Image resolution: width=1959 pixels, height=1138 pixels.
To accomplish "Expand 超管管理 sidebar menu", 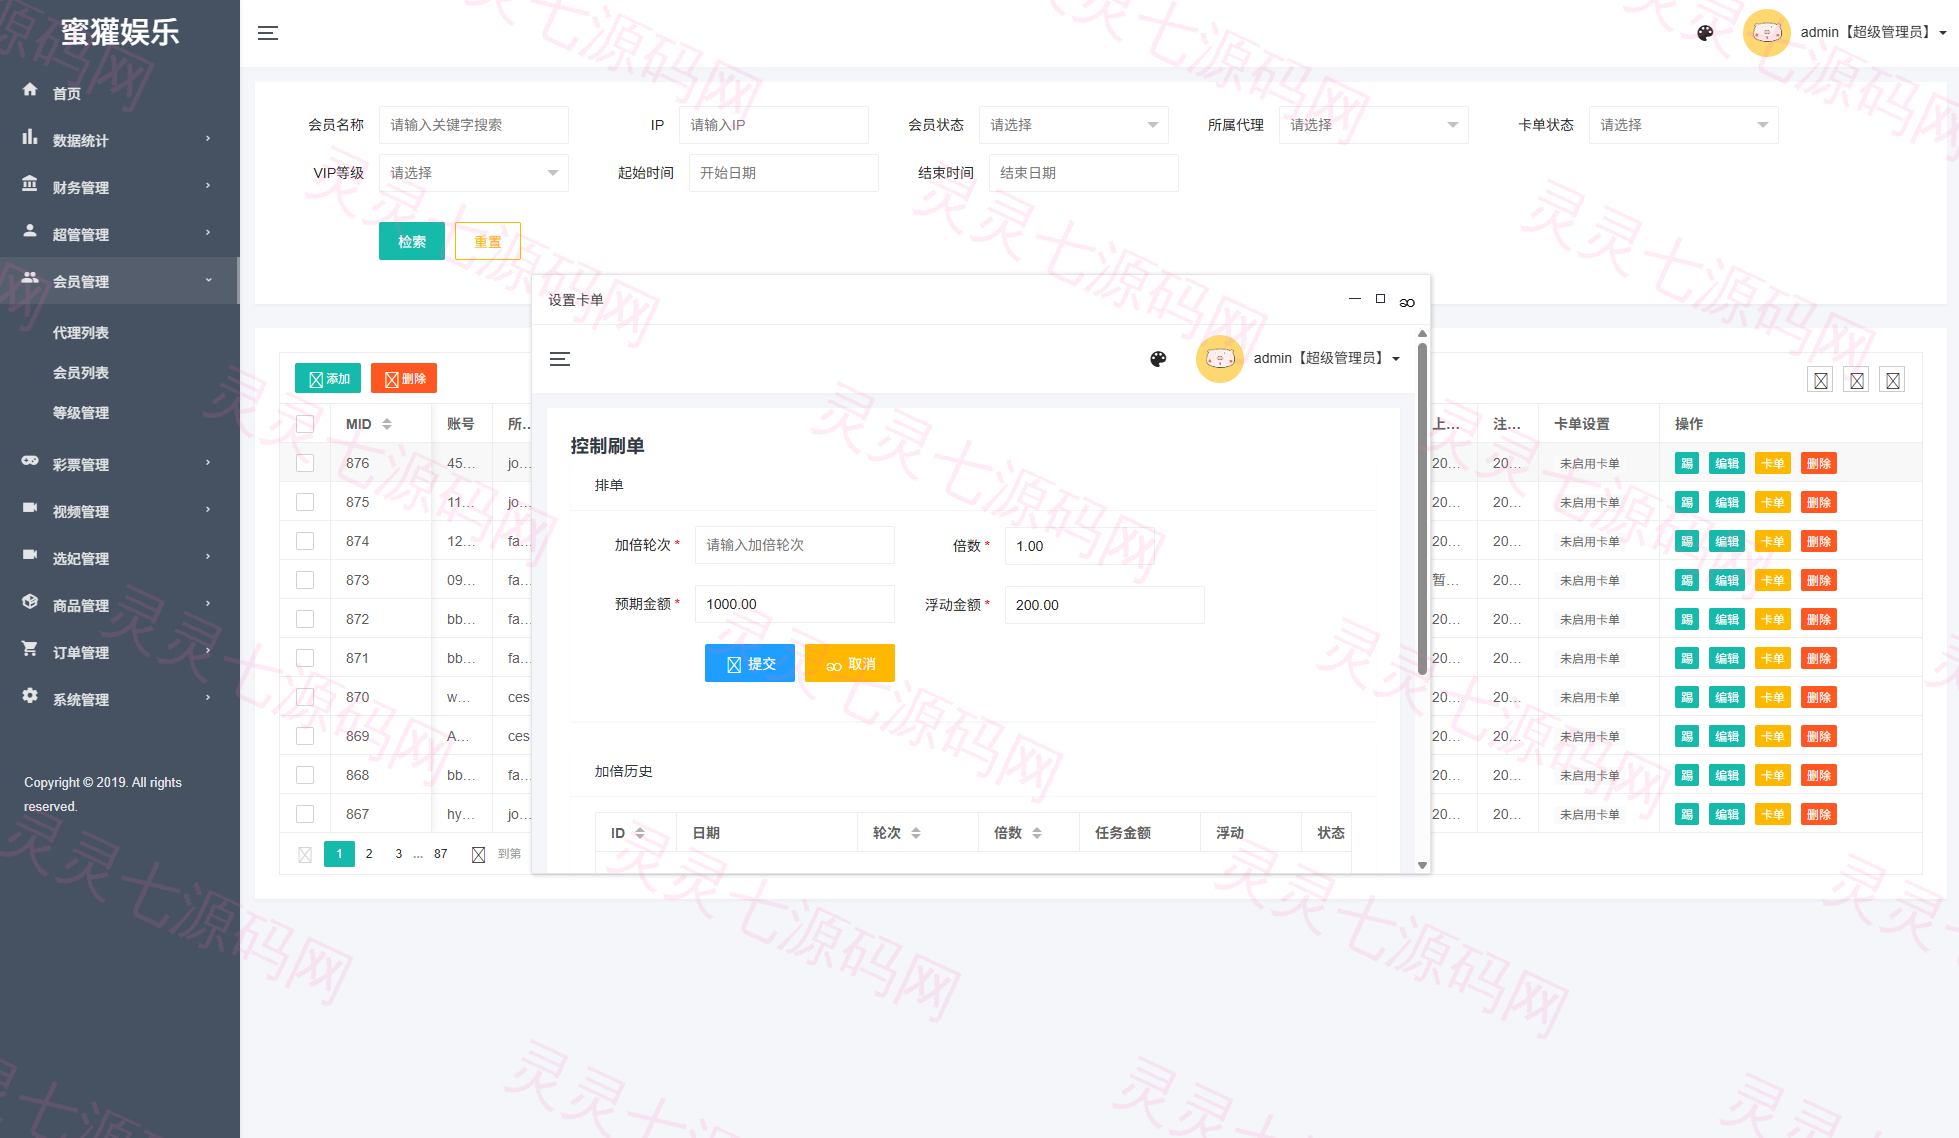I will coord(119,234).
